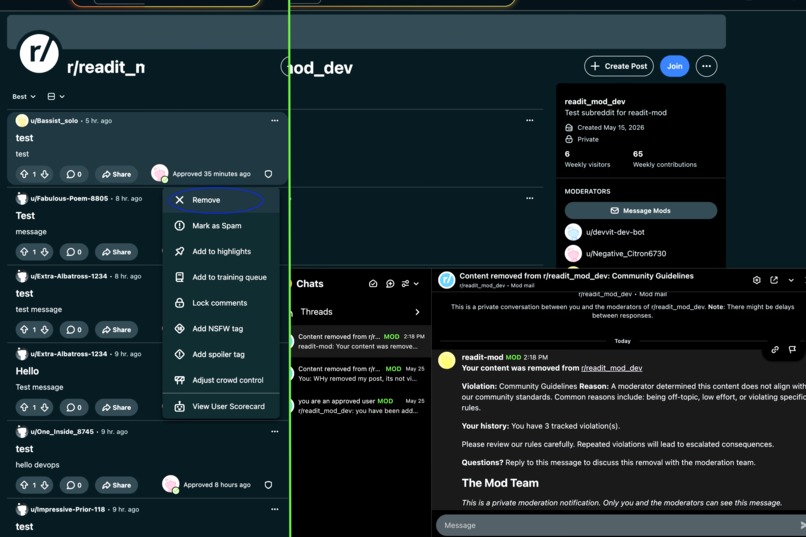Open options for u/One_Inside_8745 post
This screenshot has height=537, width=806.
pos(274,432)
